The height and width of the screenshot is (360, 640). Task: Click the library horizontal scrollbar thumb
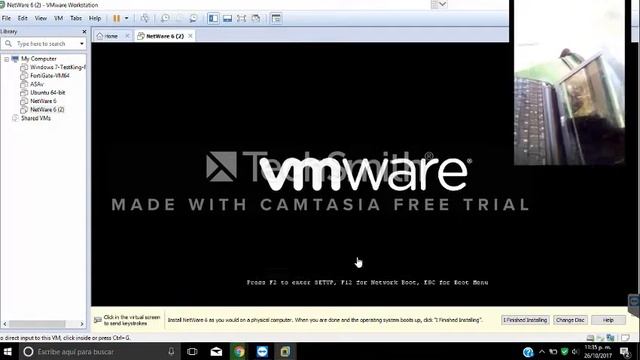37,324
